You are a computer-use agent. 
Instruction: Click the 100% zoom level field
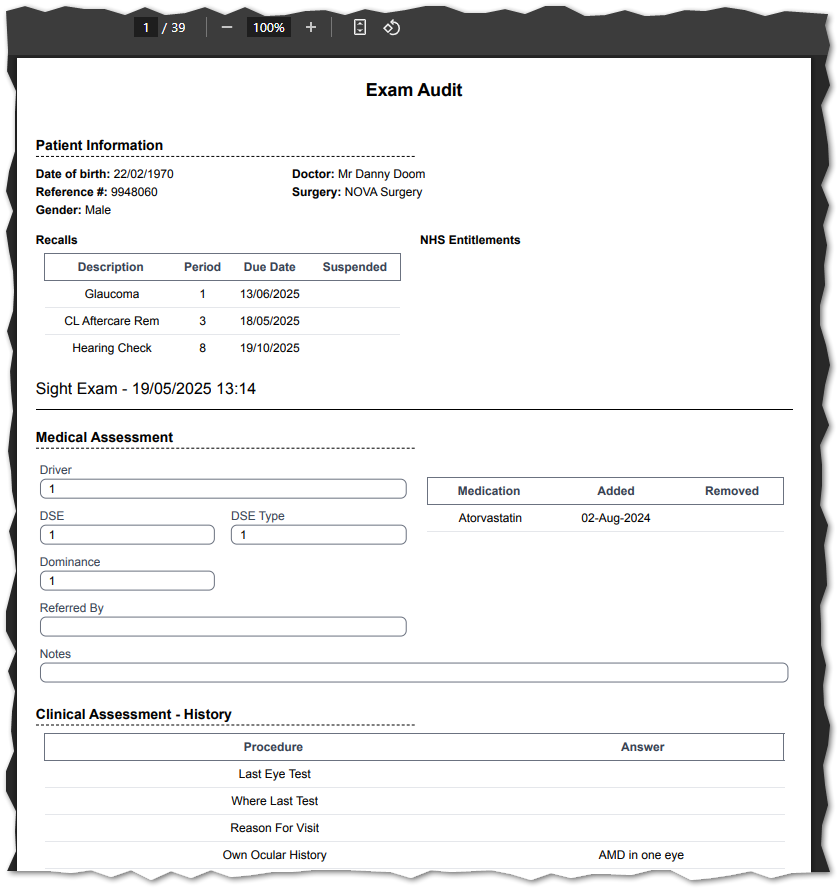(x=268, y=27)
